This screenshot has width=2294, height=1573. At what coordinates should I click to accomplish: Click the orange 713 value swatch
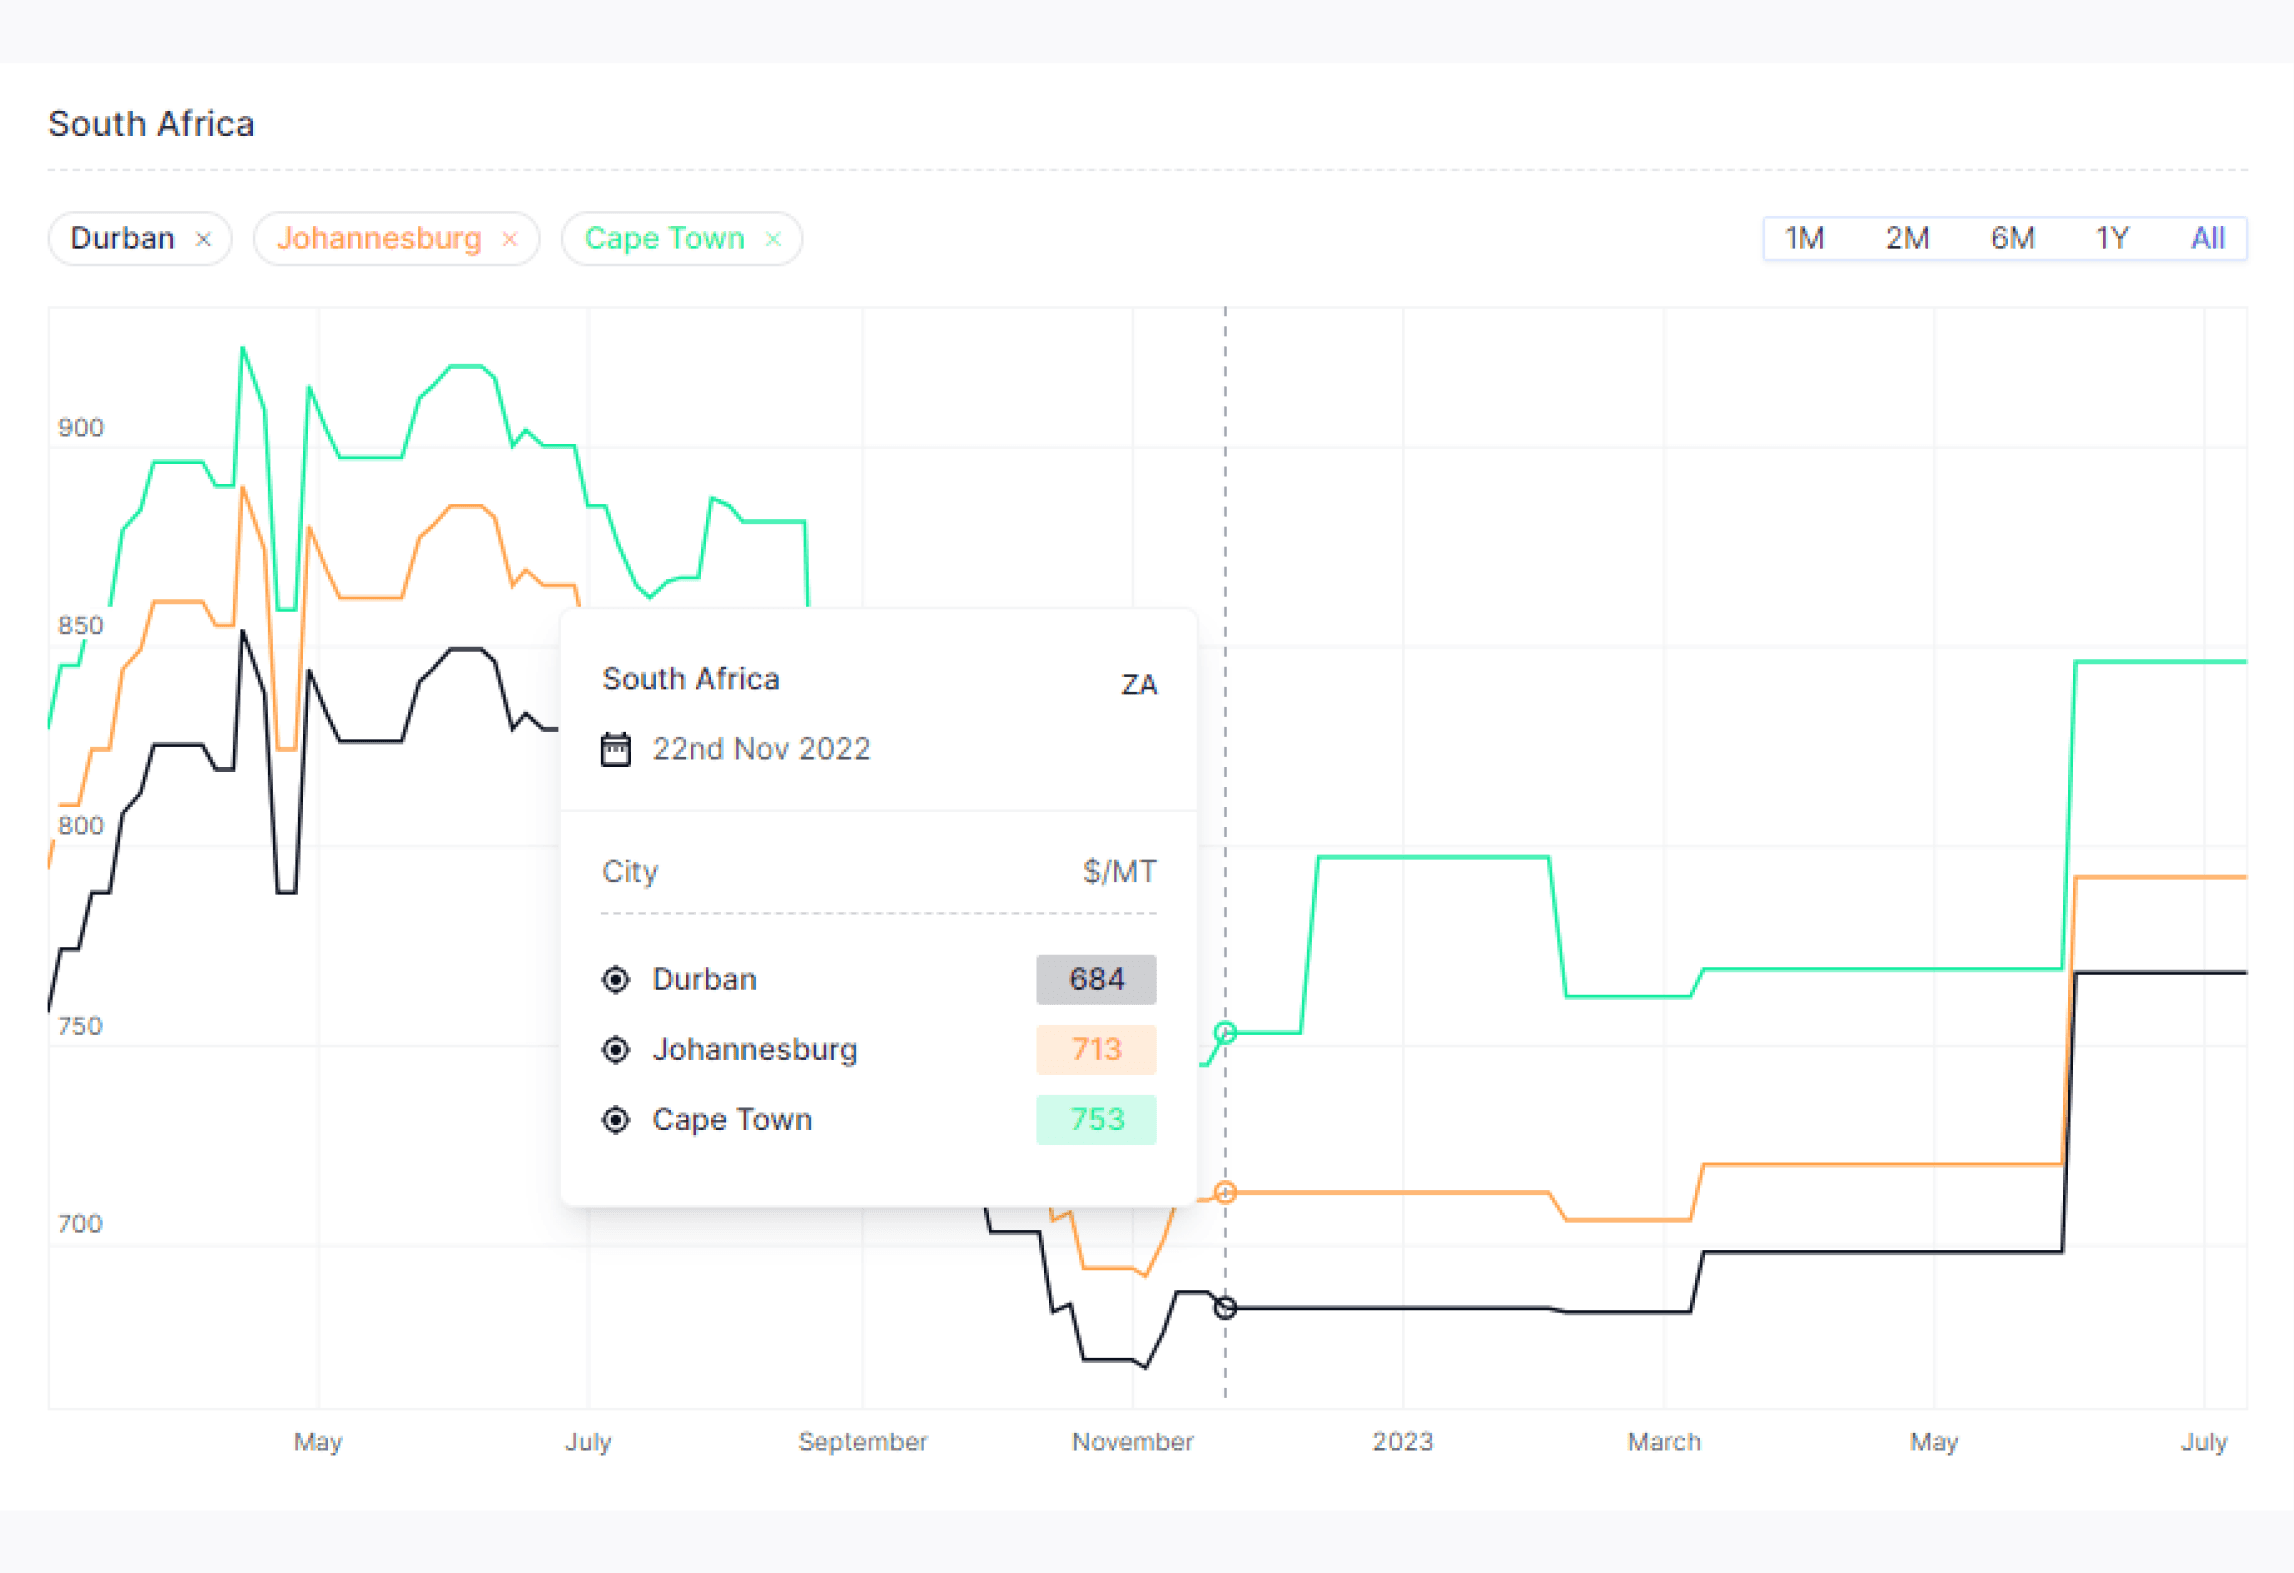1096,1049
